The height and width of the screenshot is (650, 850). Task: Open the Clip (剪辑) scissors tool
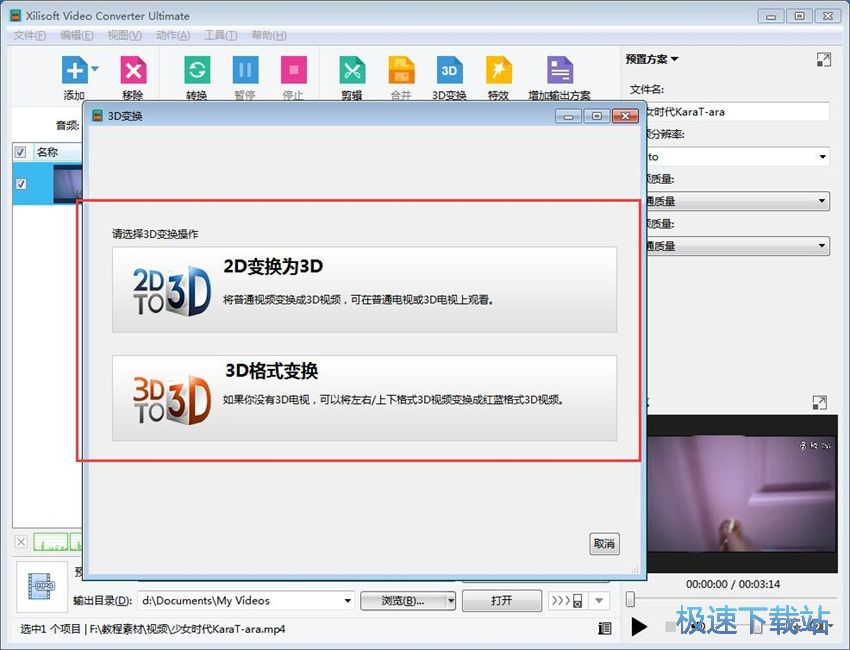[352, 70]
